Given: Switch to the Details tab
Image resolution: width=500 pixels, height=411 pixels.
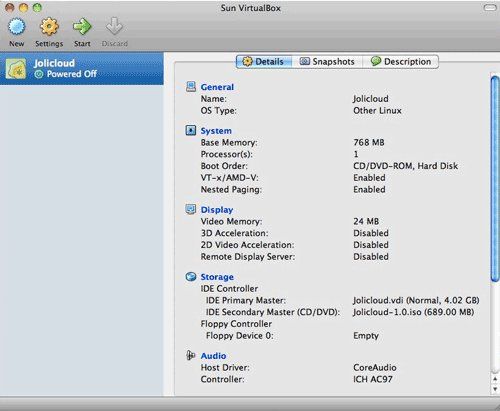Looking at the screenshot, I should pyautogui.click(x=264, y=62).
